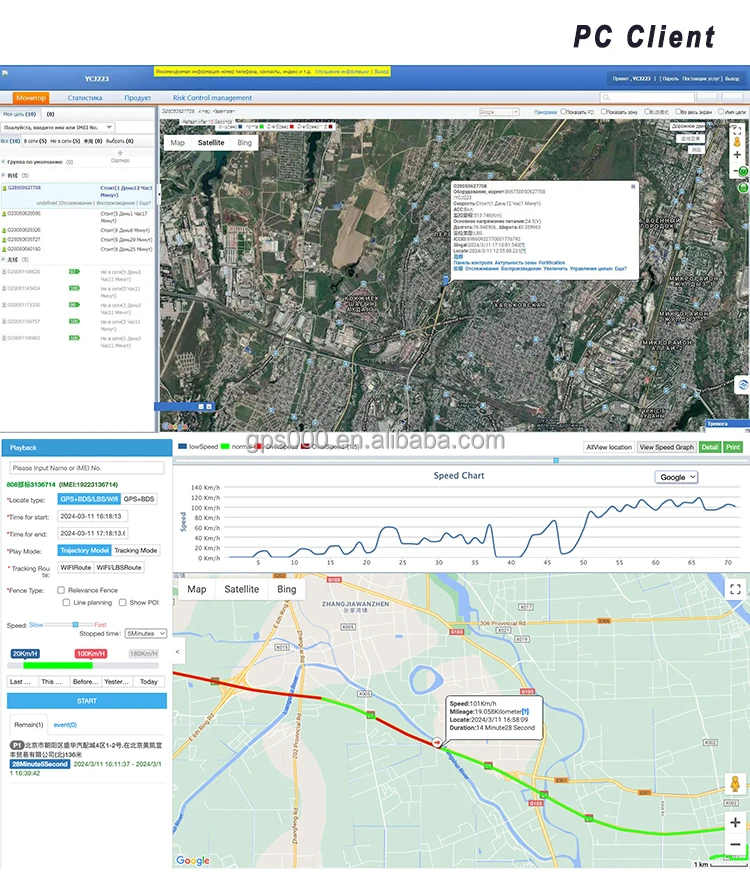
Task: Zoom in on the playback map
Action: (735, 823)
